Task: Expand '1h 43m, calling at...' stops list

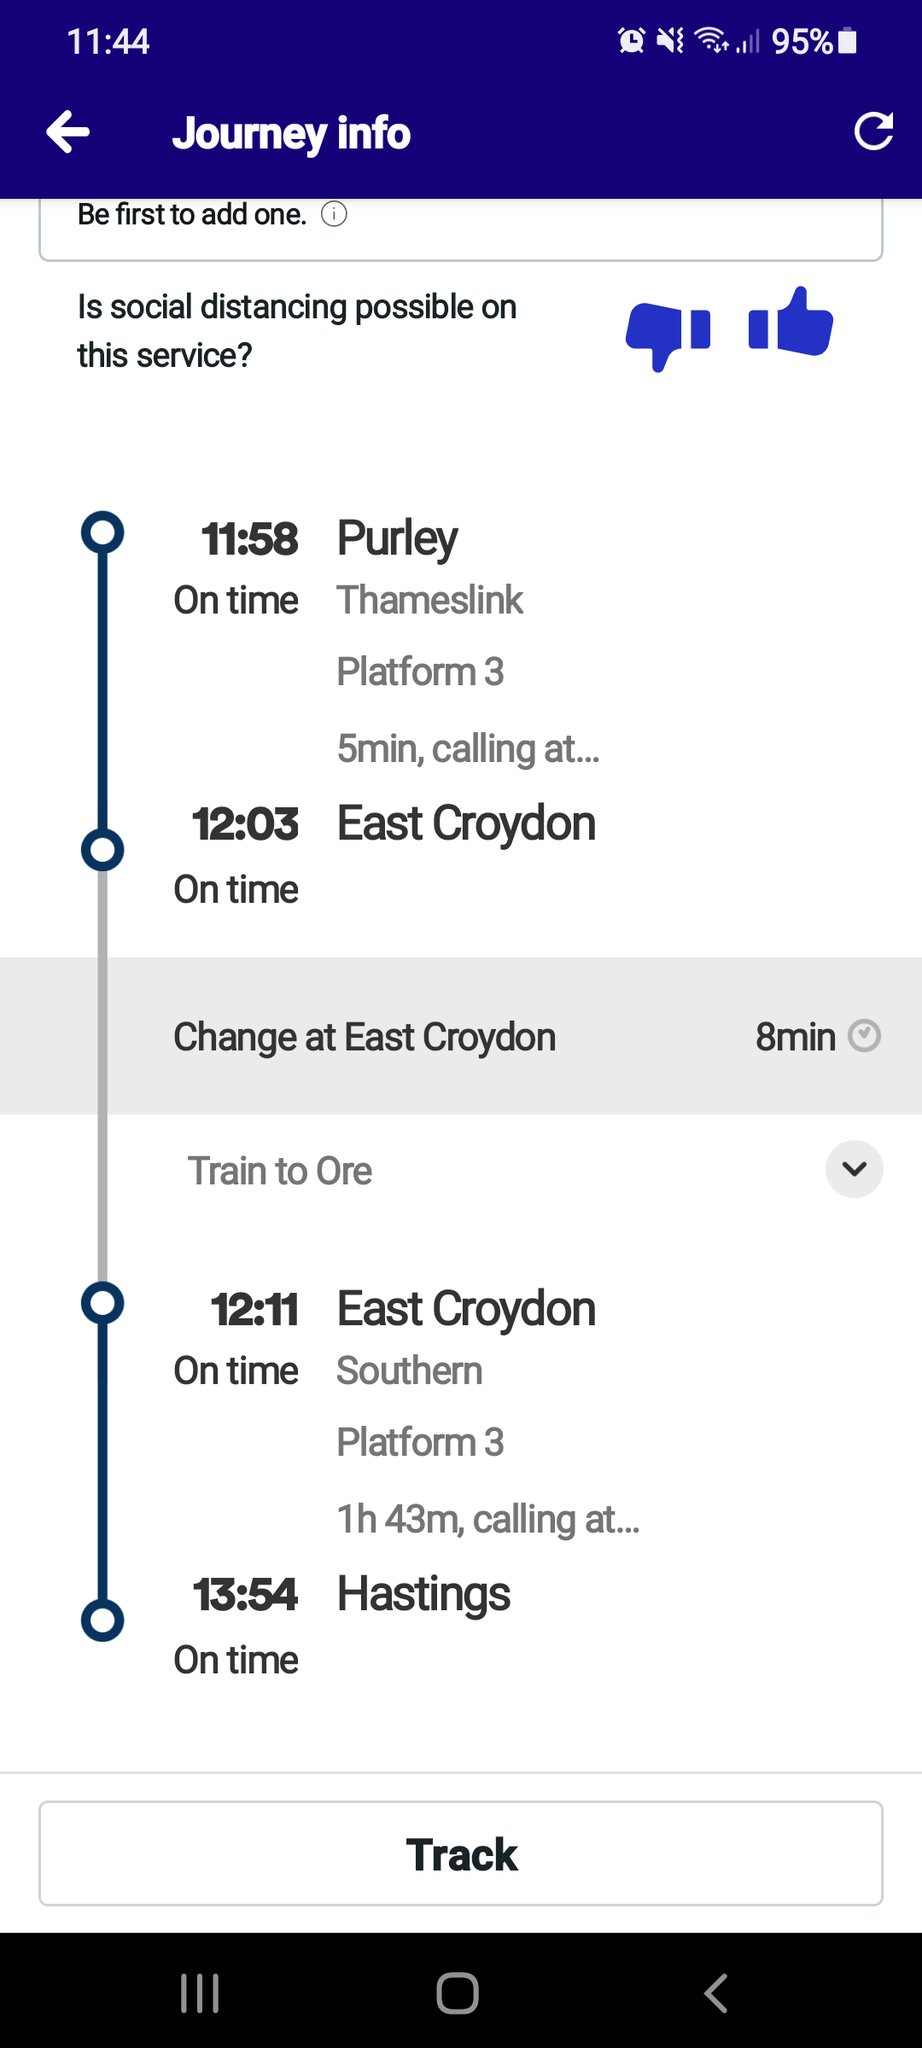Action: (488, 1519)
